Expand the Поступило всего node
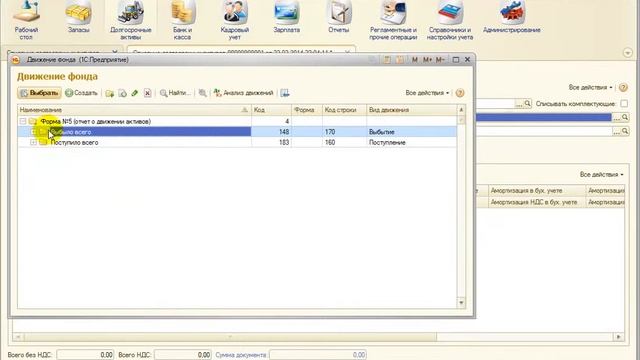Viewport: 640px width, 360px height. [33, 142]
